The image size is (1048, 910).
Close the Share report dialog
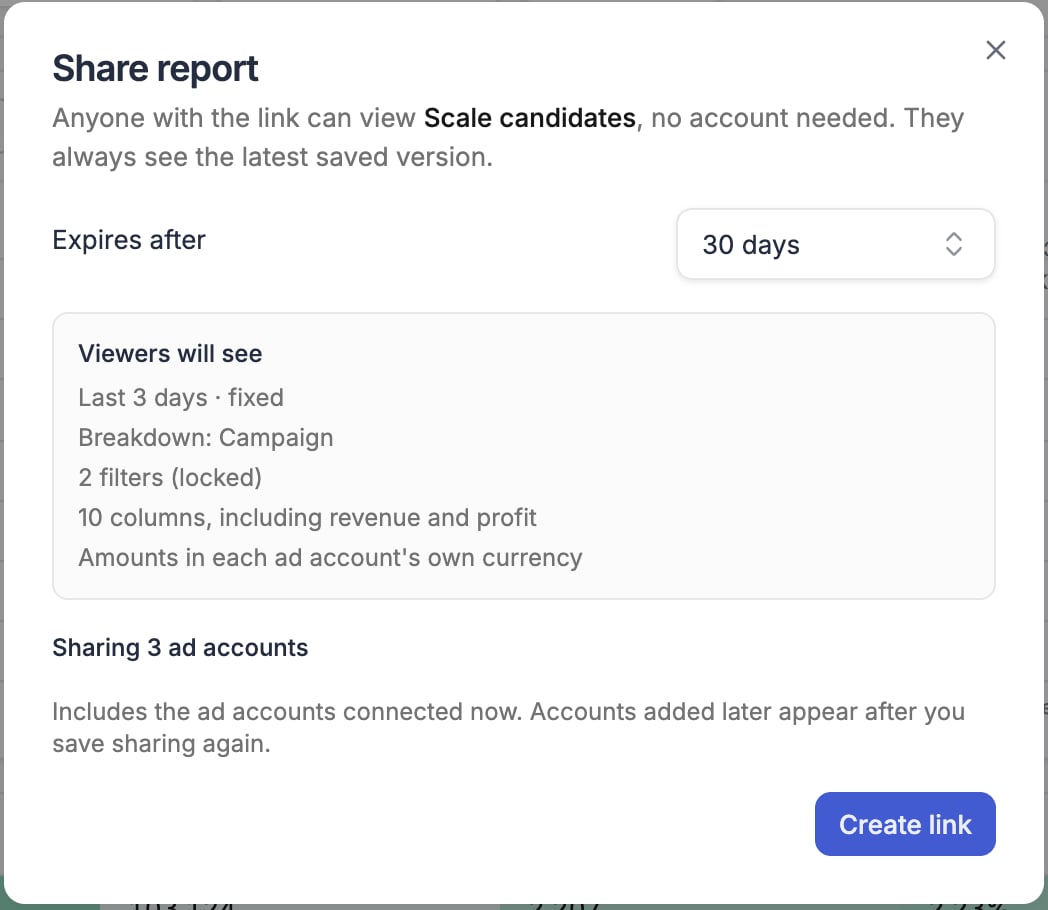pyautogui.click(x=995, y=50)
